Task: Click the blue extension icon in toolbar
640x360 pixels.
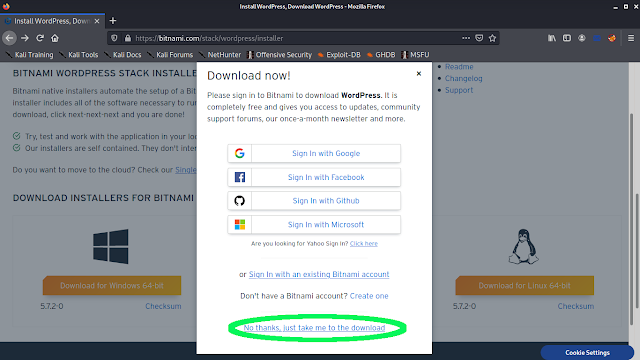Action: [597, 38]
